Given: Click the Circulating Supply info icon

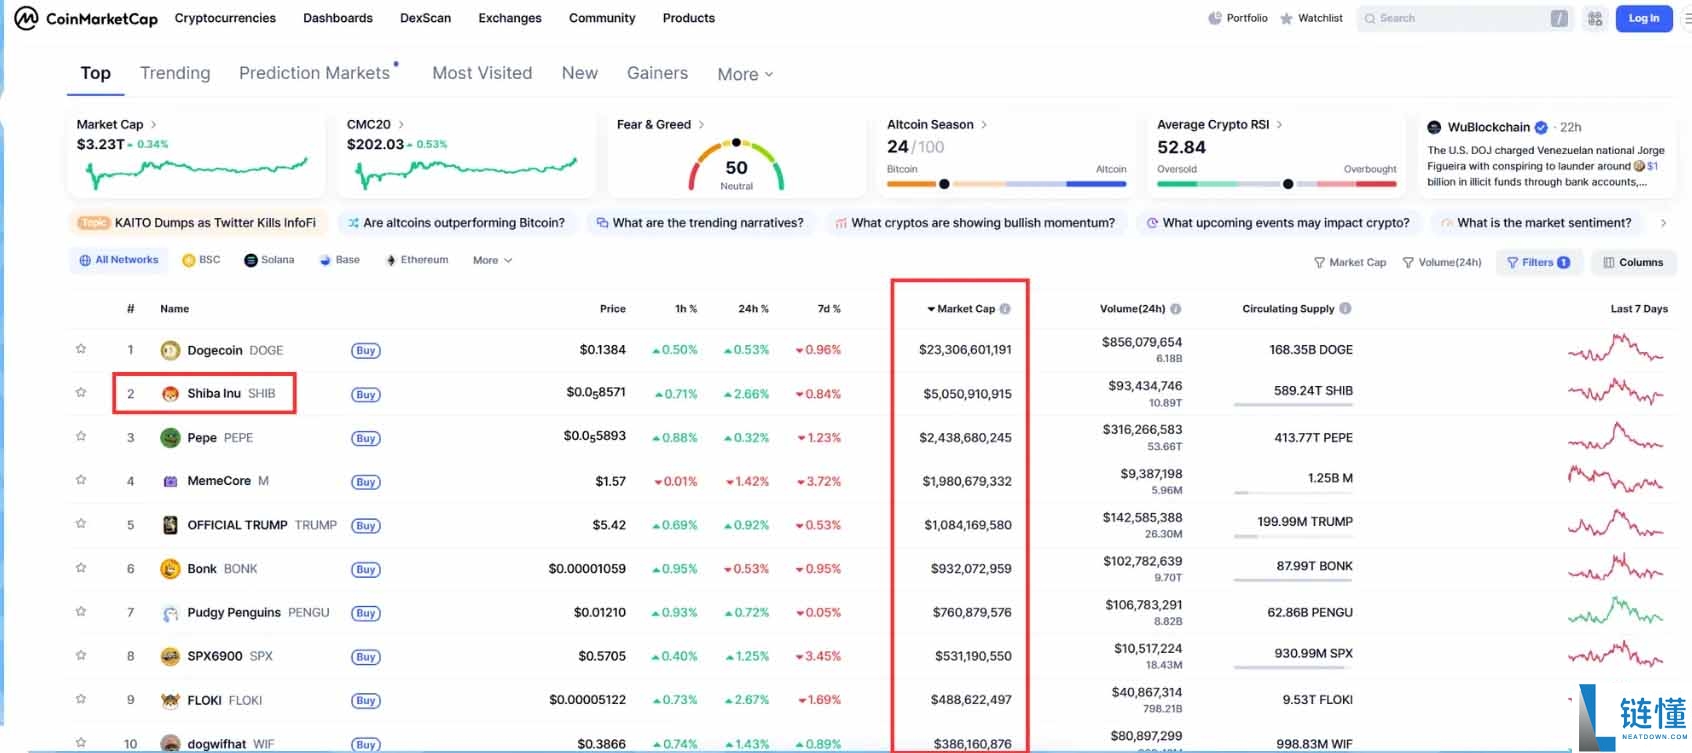Looking at the screenshot, I should pos(1345,309).
